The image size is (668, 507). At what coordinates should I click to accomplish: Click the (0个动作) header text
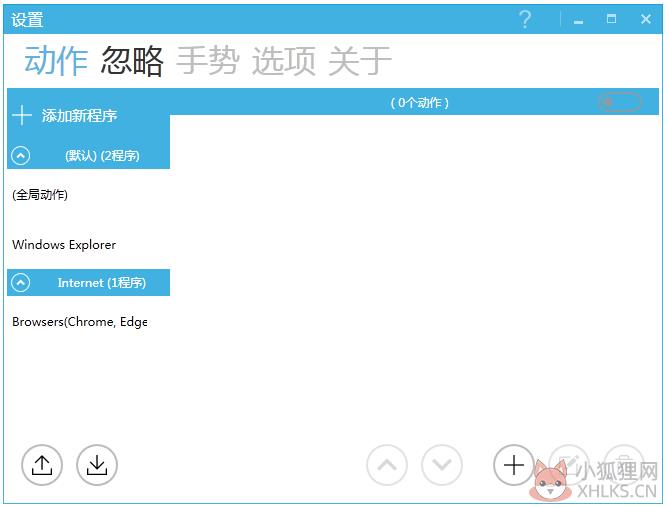tap(420, 103)
